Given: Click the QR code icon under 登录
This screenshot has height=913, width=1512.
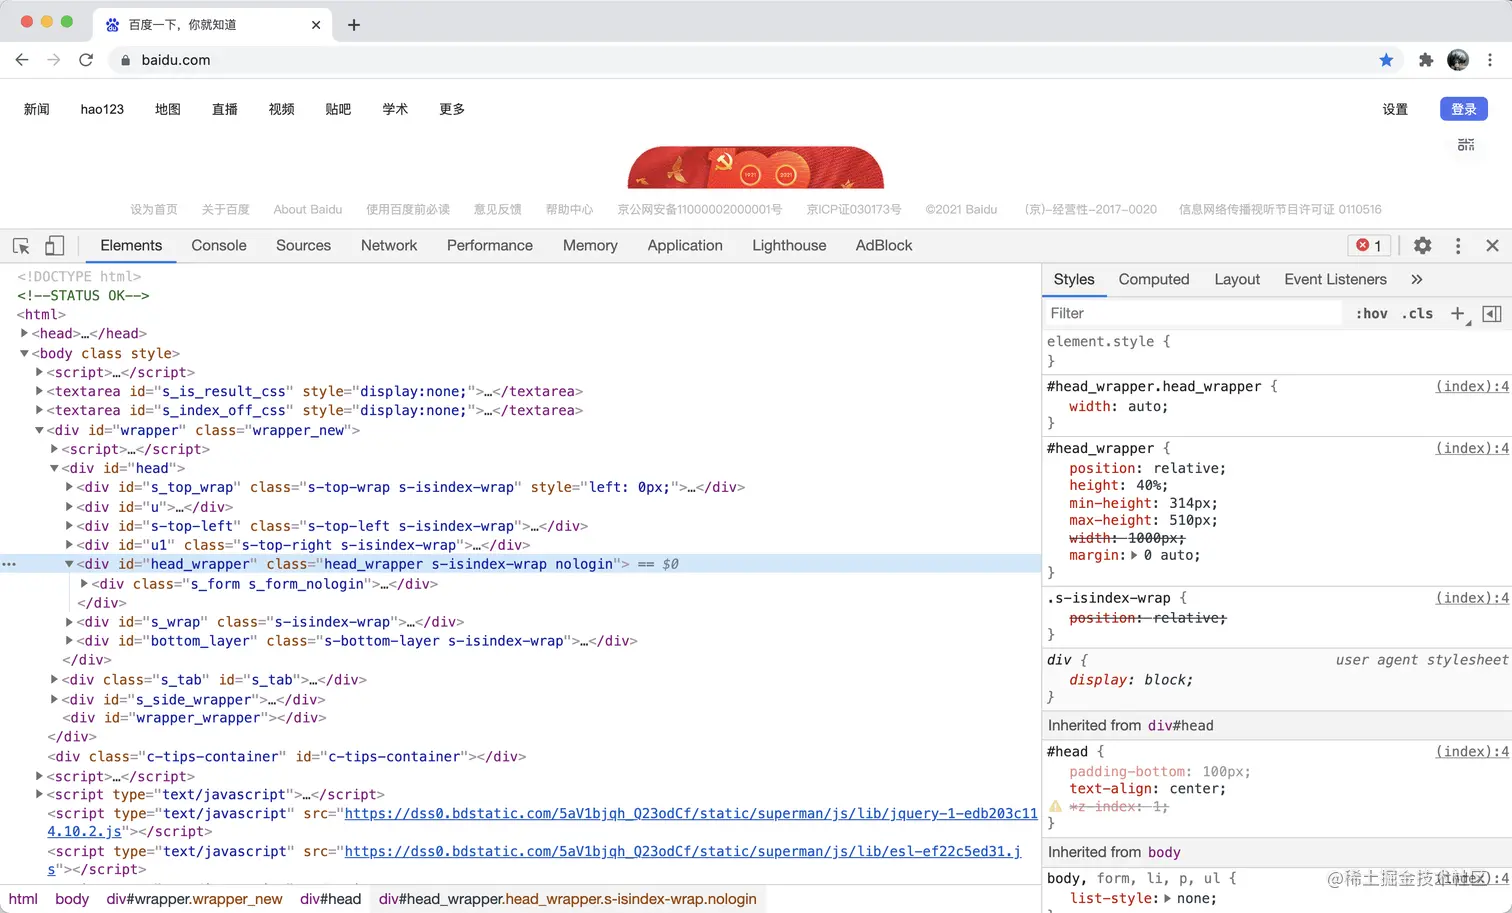Looking at the screenshot, I should [x=1466, y=145].
